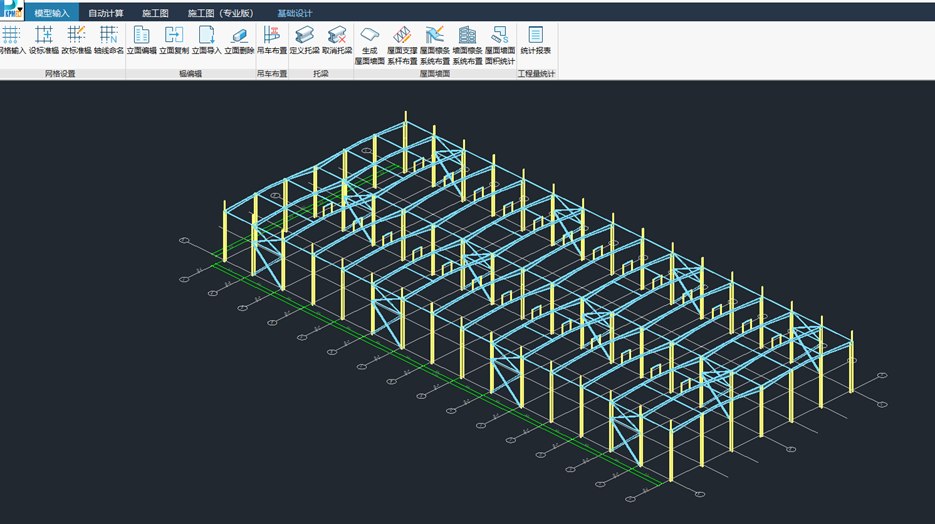This screenshot has width=935, height=524.
Task: Click the 吊车布置 group label below icon
Action: pyautogui.click(x=272, y=74)
